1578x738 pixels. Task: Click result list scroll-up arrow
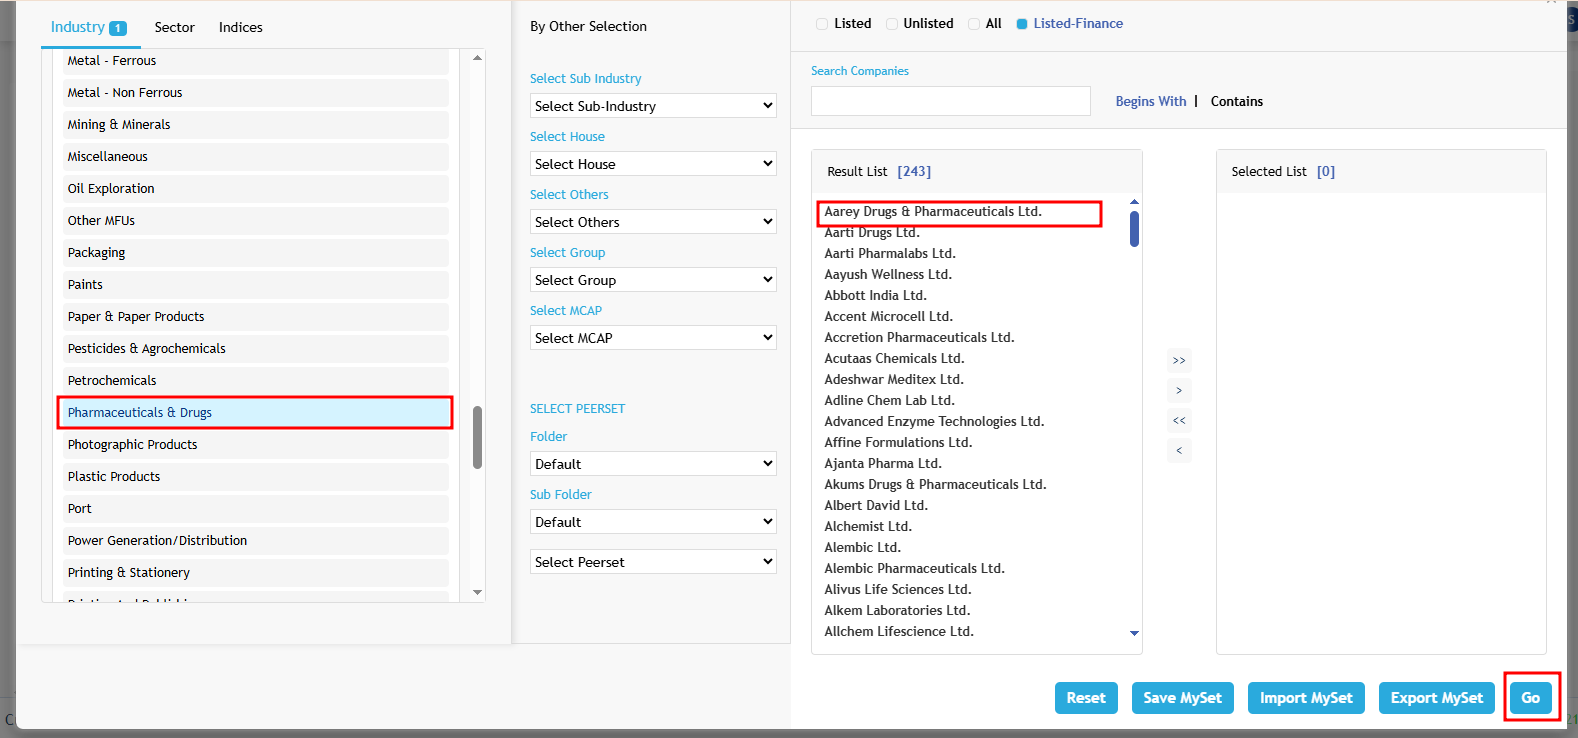1134,202
